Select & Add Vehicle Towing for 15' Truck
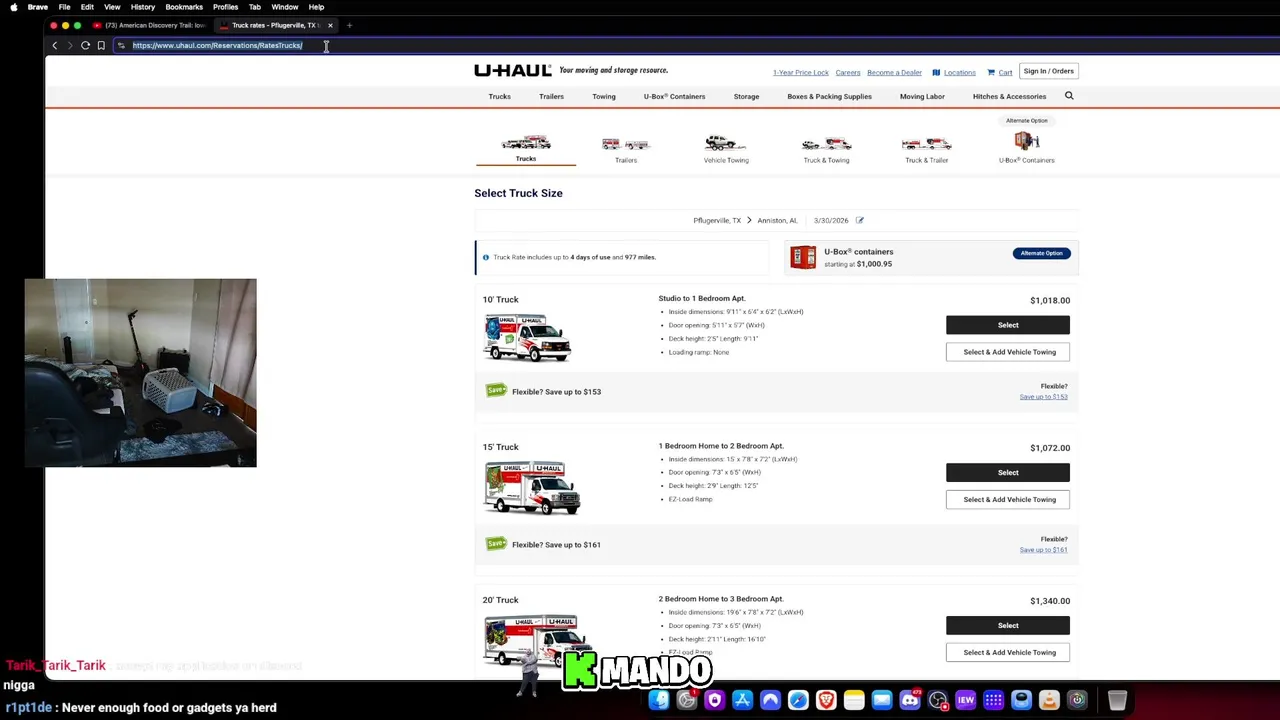Viewport: 1280px width, 720px height. pyautogui.click(x=1008, y=499)
